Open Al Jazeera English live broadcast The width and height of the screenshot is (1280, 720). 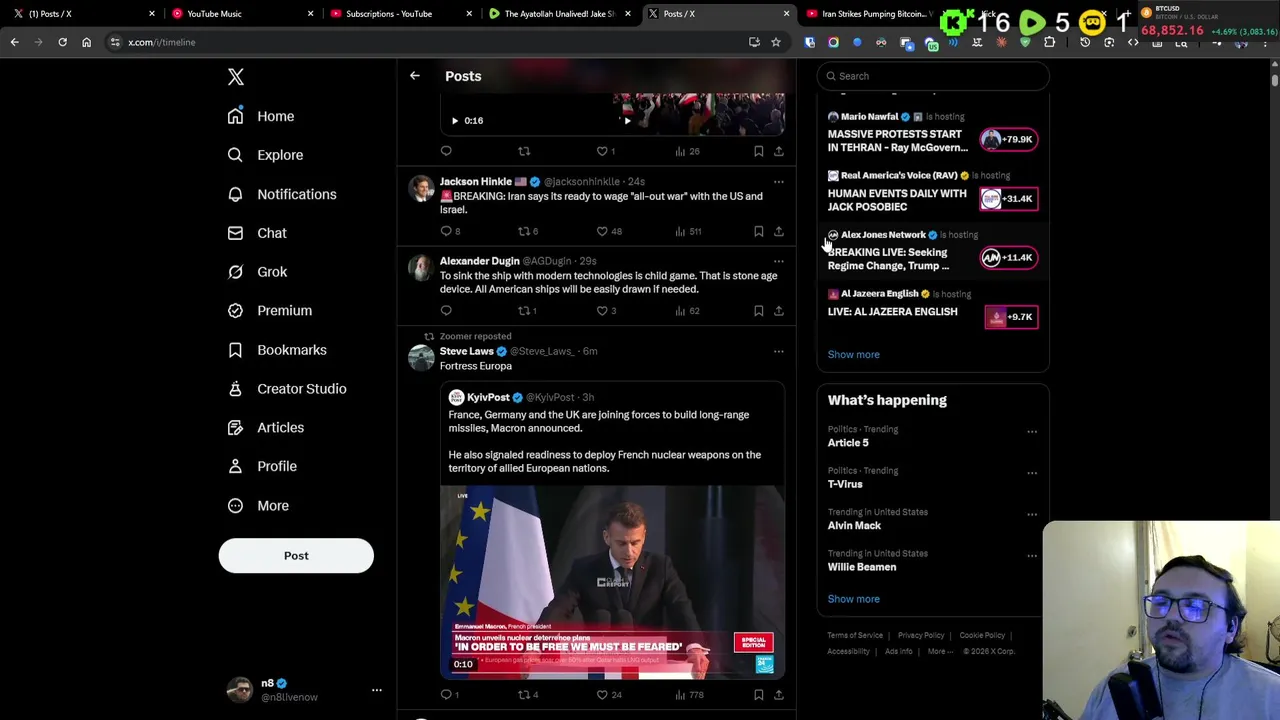933,311
